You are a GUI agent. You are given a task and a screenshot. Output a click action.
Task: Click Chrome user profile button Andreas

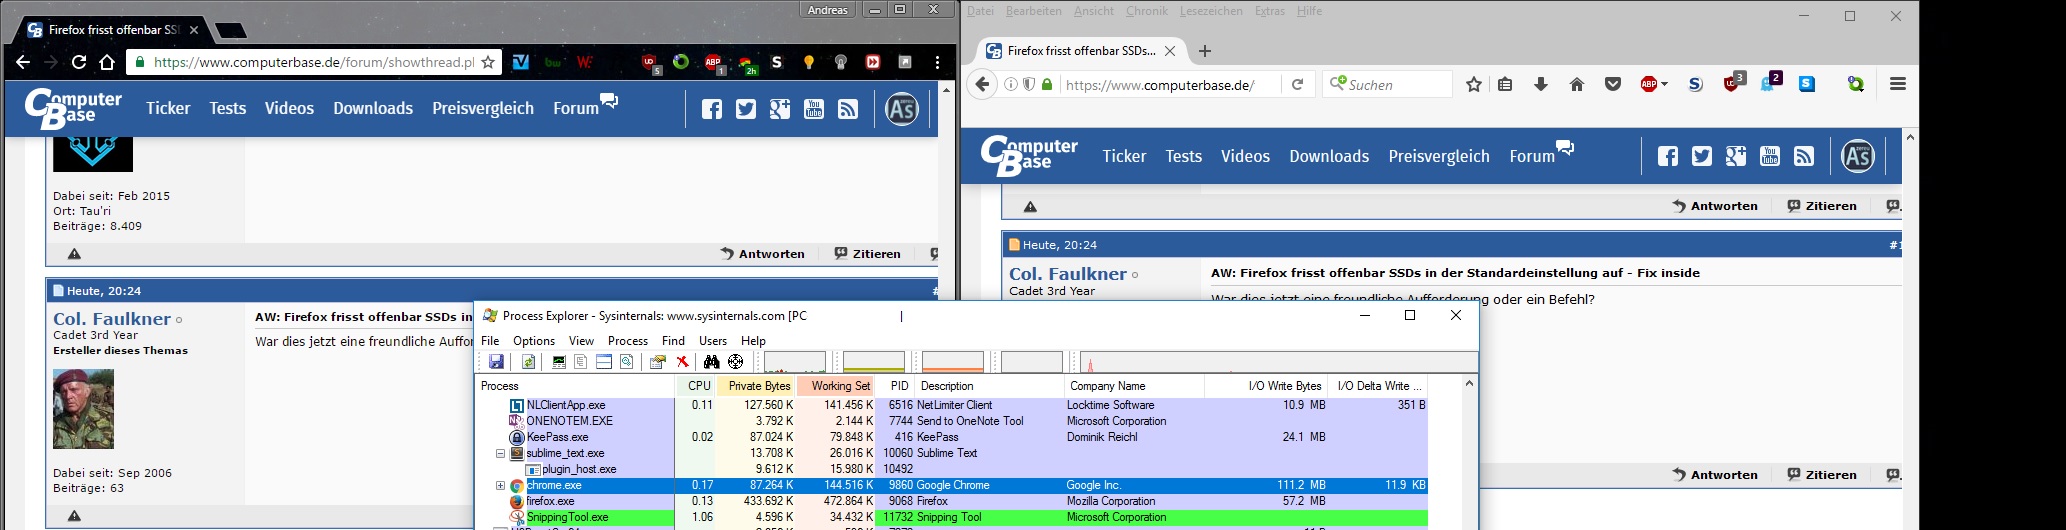828,10
